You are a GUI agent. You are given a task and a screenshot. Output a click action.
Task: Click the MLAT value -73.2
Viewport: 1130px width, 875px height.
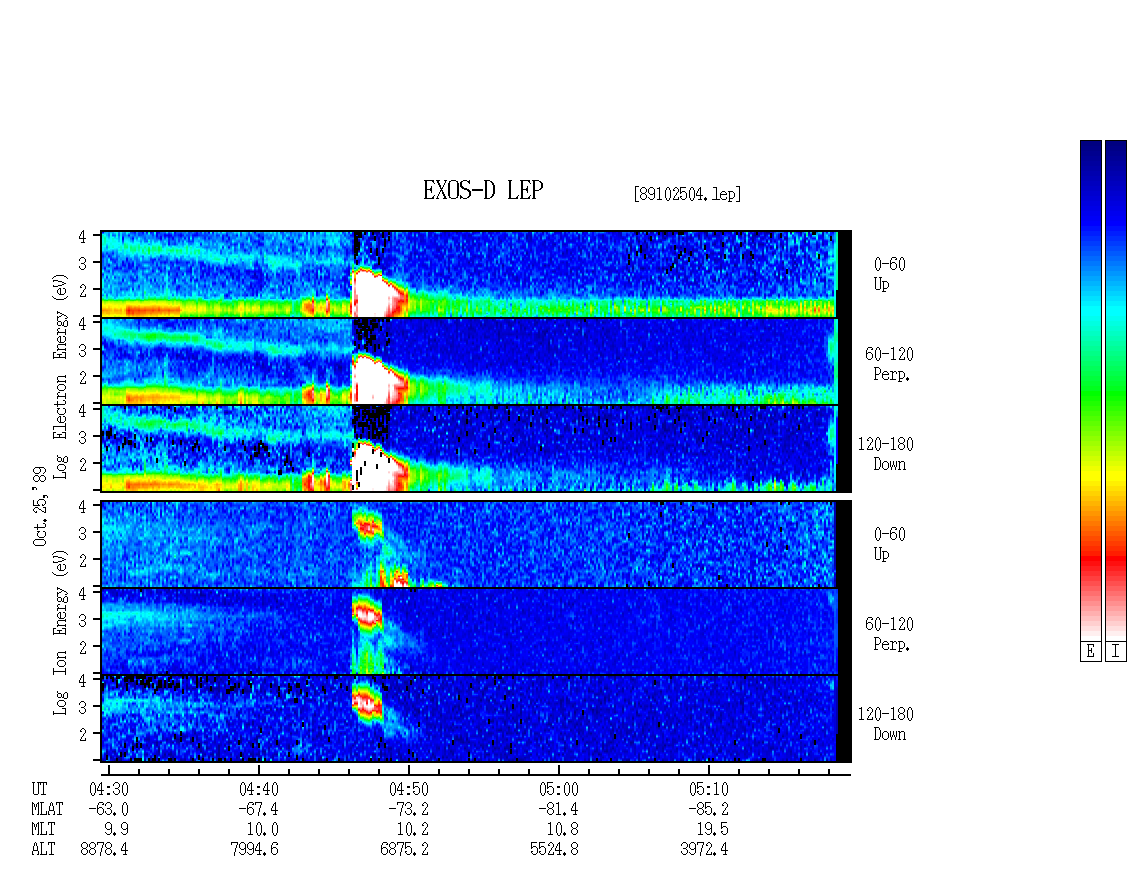[x=408, y=809]
